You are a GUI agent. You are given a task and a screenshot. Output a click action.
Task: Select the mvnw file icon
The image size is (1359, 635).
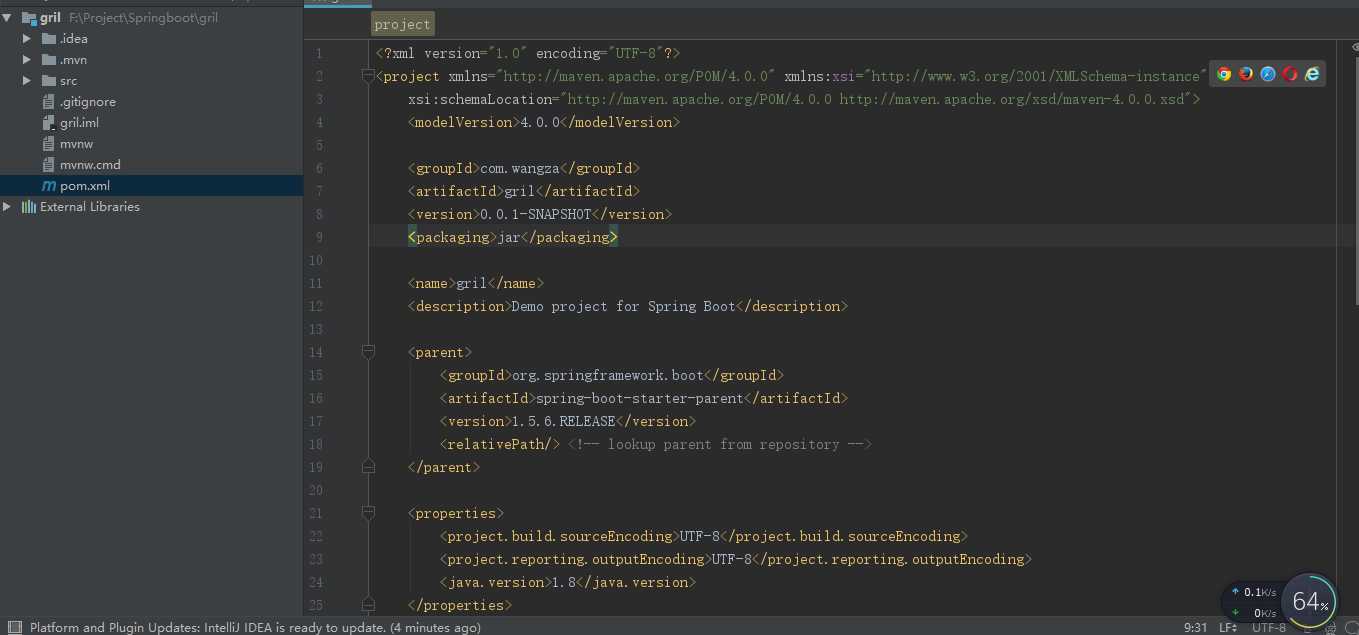tap(49, 144)
